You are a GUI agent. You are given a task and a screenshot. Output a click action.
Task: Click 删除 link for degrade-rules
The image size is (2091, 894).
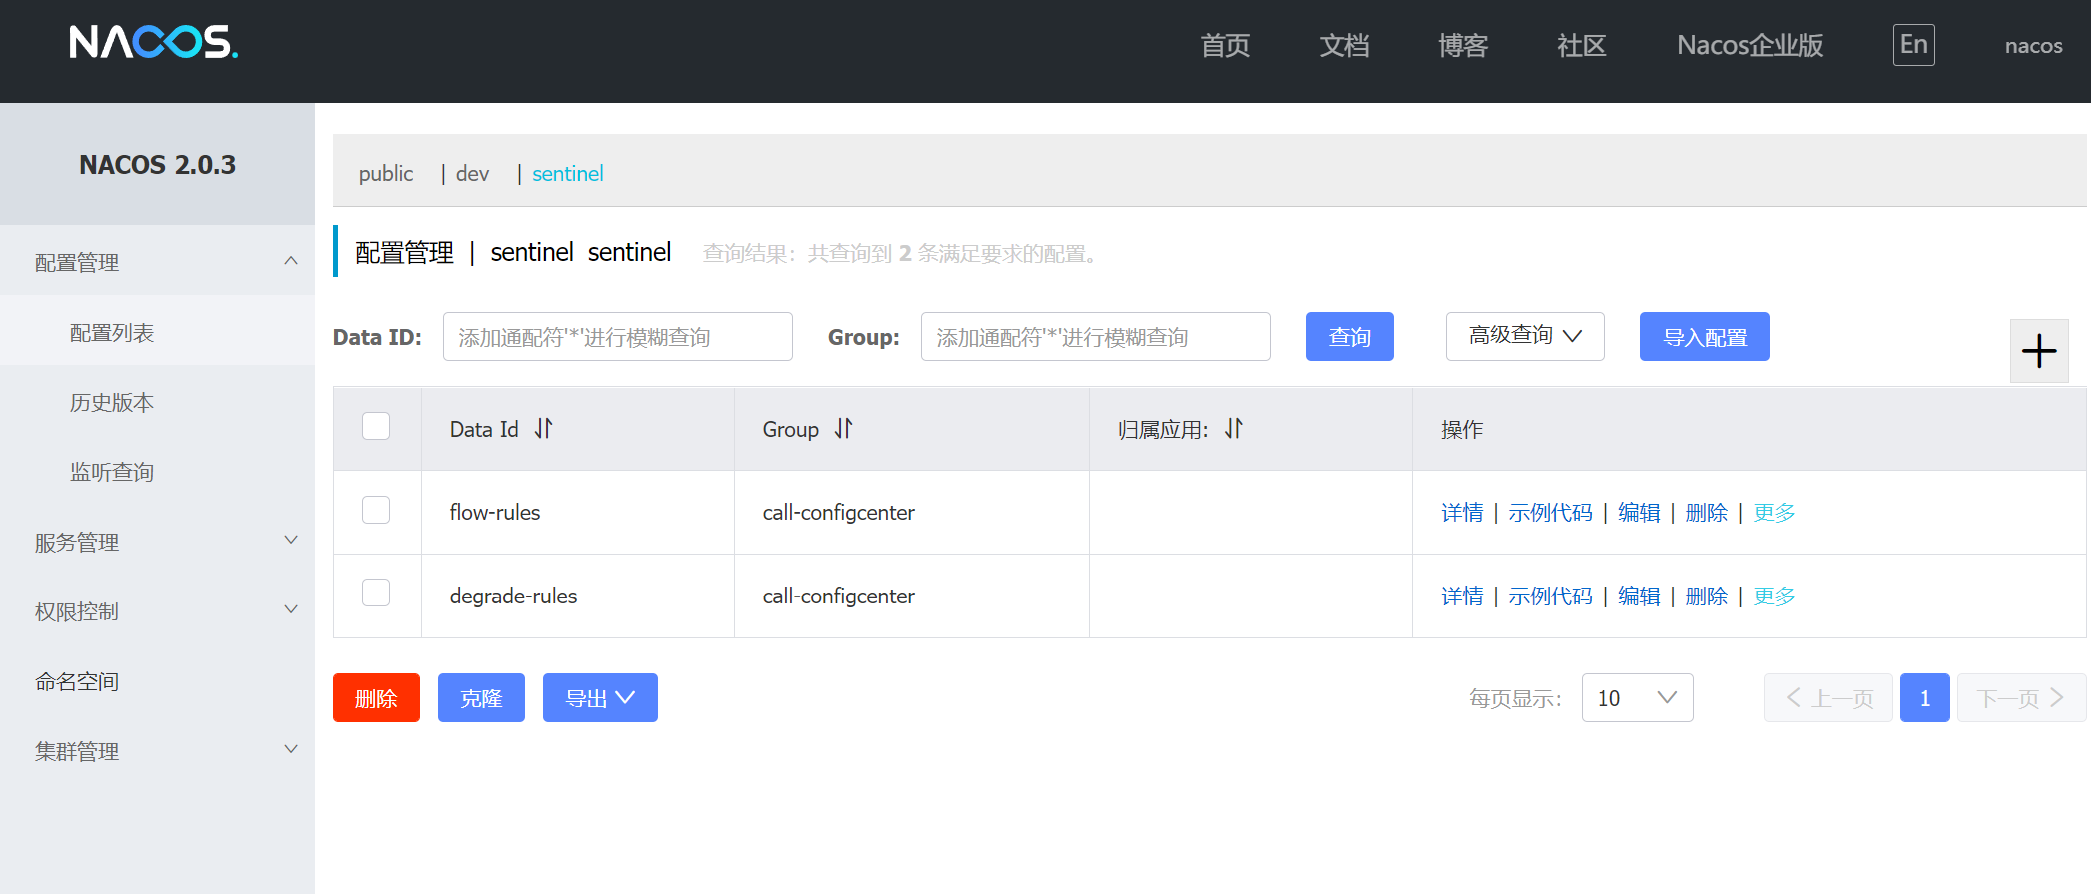coord(1706,596)
